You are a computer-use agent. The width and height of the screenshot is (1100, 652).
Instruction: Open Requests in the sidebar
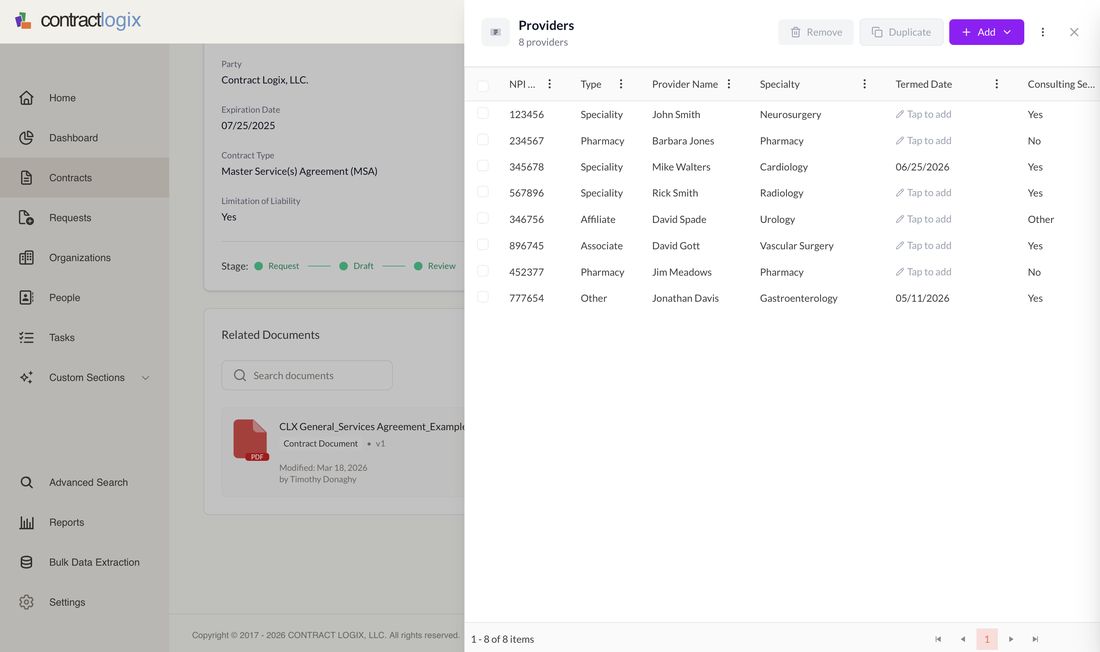click(x=84, y=218)
